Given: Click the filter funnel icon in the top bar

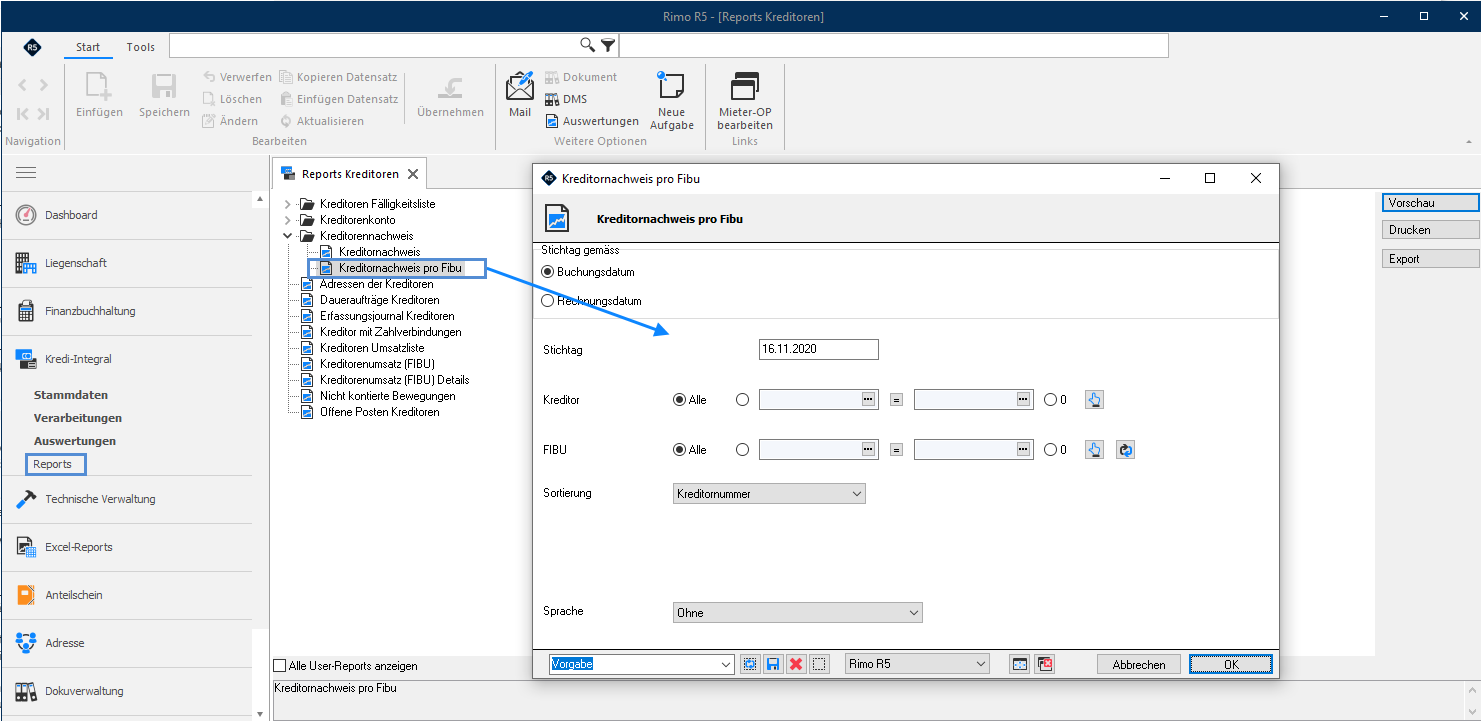Looking at the screenshot, I should tap(608, 46).
